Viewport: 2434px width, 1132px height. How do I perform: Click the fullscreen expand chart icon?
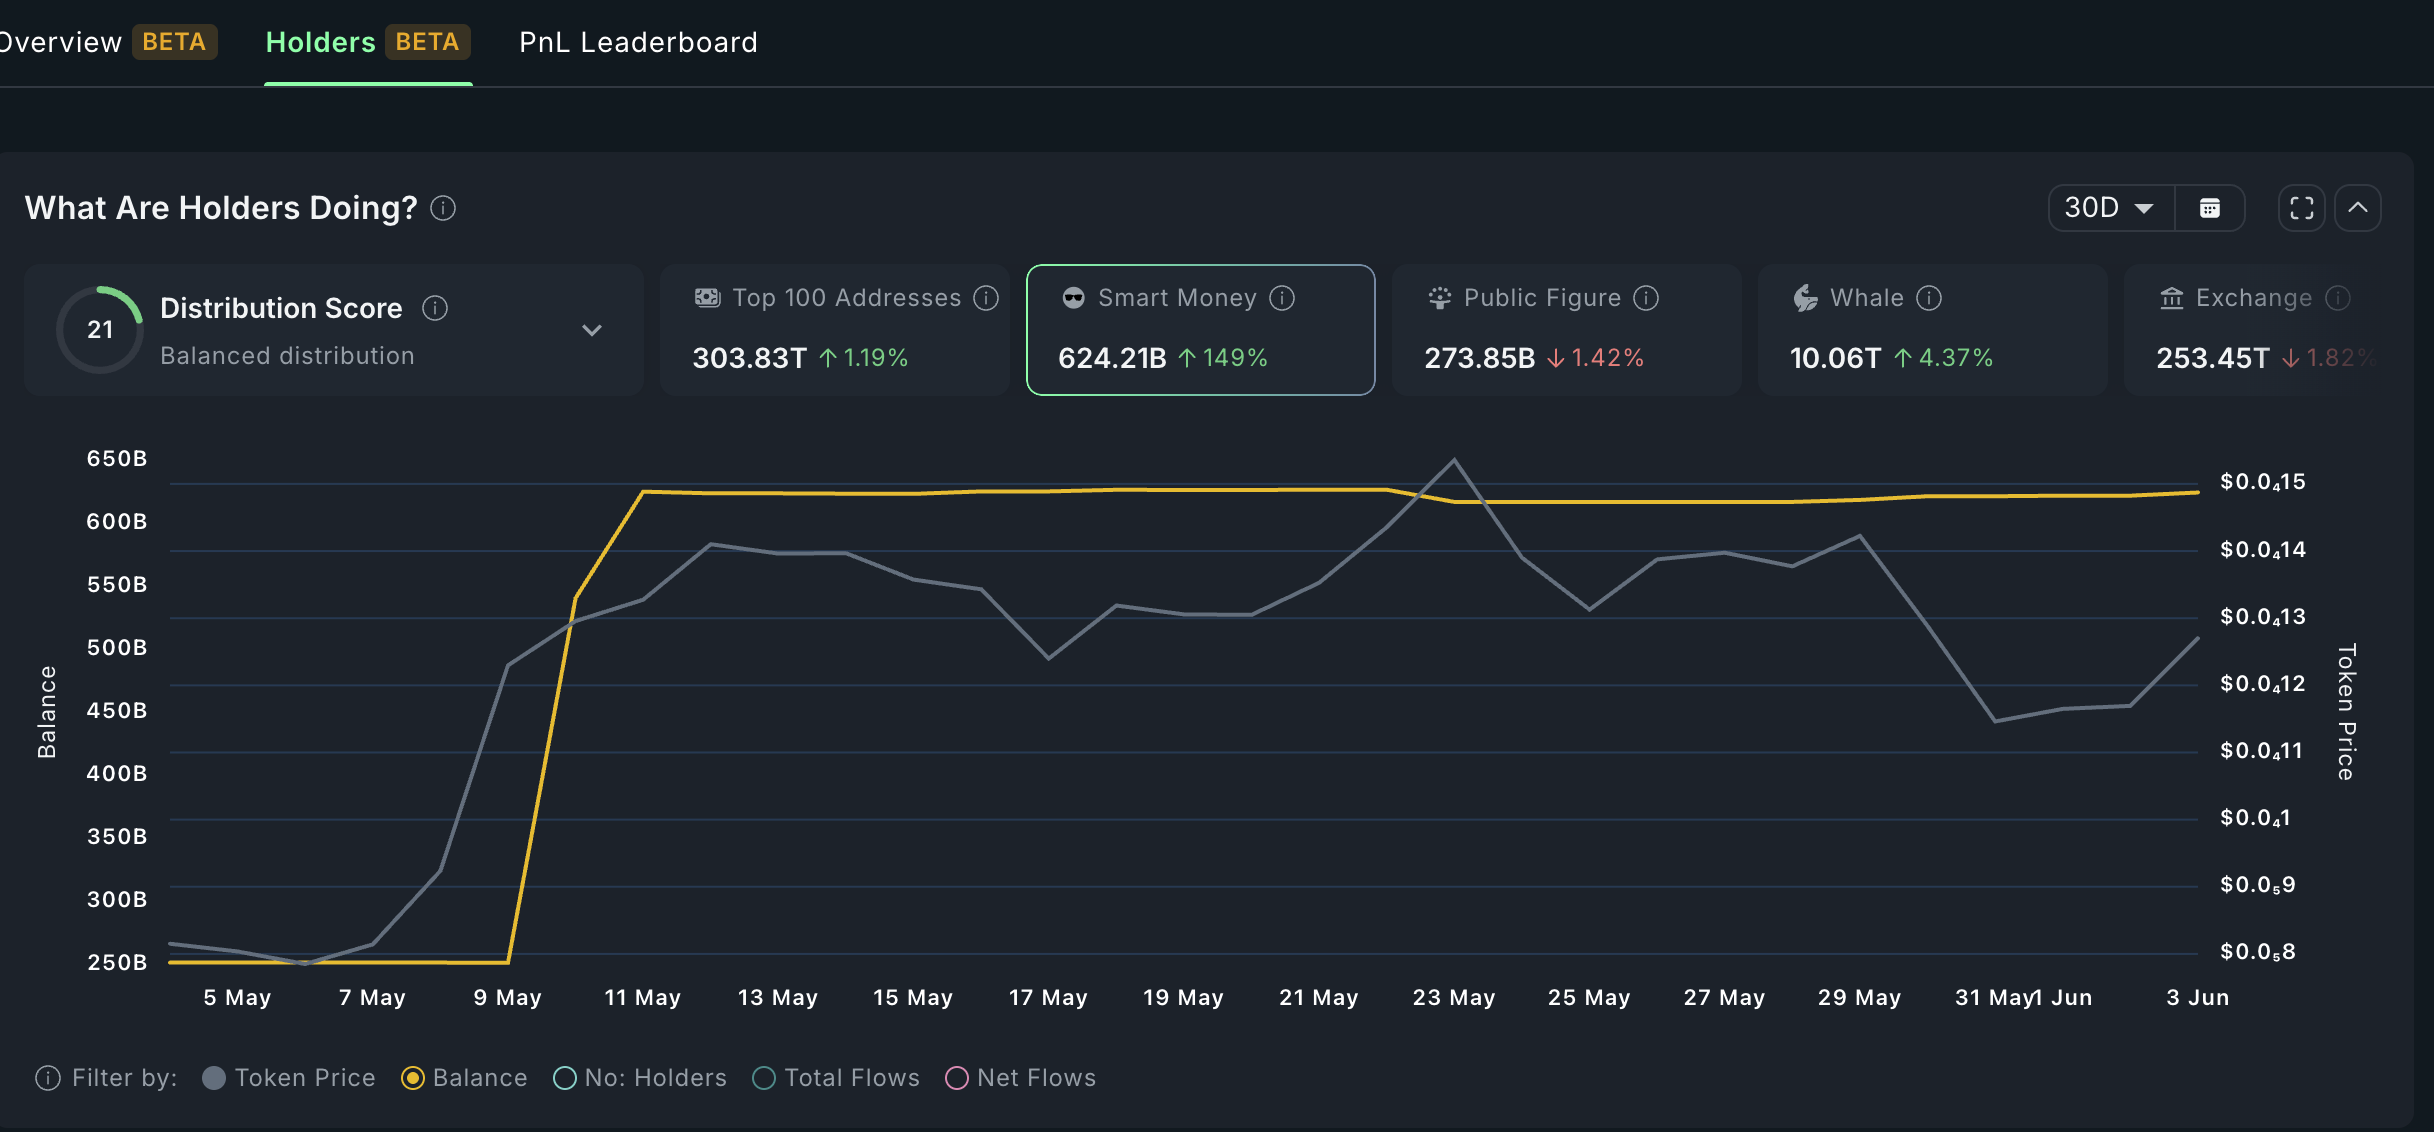point(2301,208)
